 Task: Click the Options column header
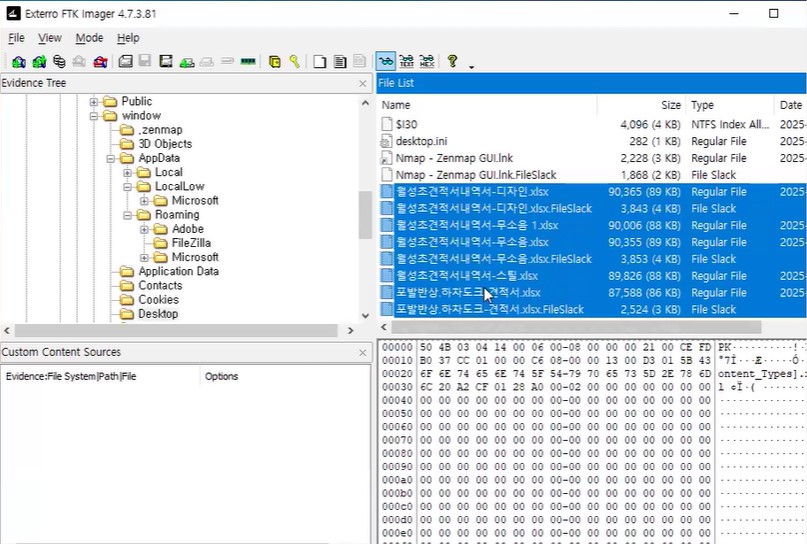tap(285, 376)
